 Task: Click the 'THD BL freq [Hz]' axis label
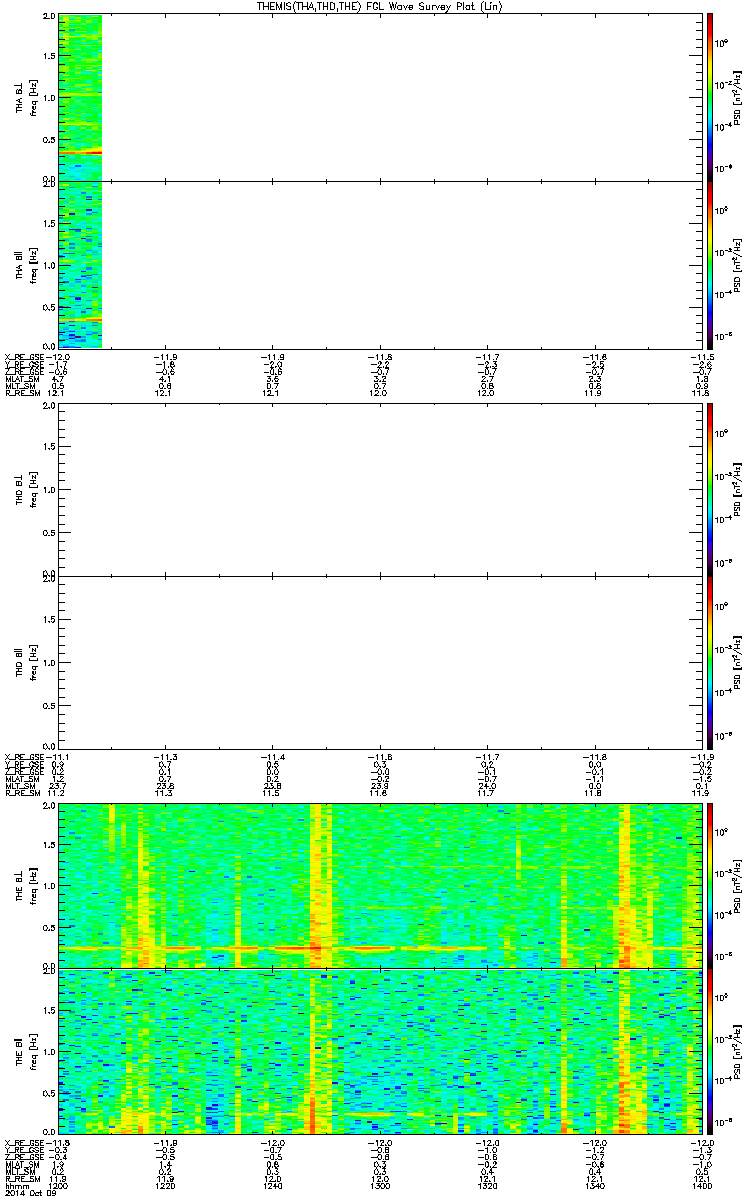pyautogui.click(x=26, y=489)
